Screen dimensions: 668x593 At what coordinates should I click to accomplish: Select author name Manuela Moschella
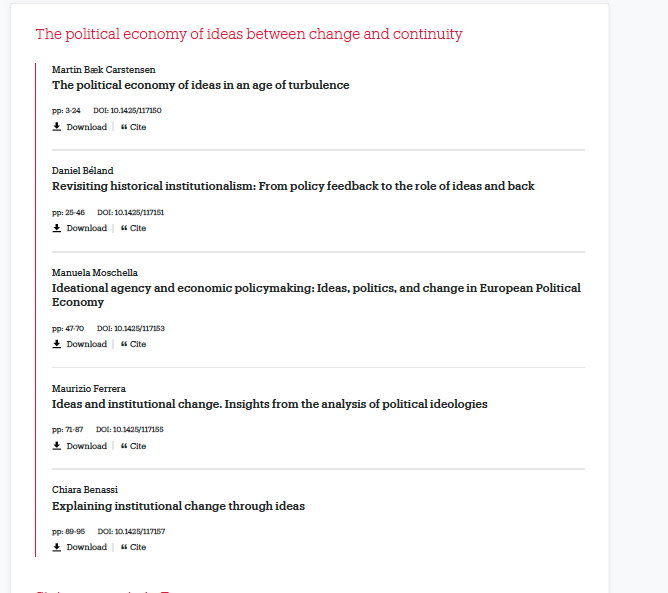pyautogui.click(x=94, y=272)
